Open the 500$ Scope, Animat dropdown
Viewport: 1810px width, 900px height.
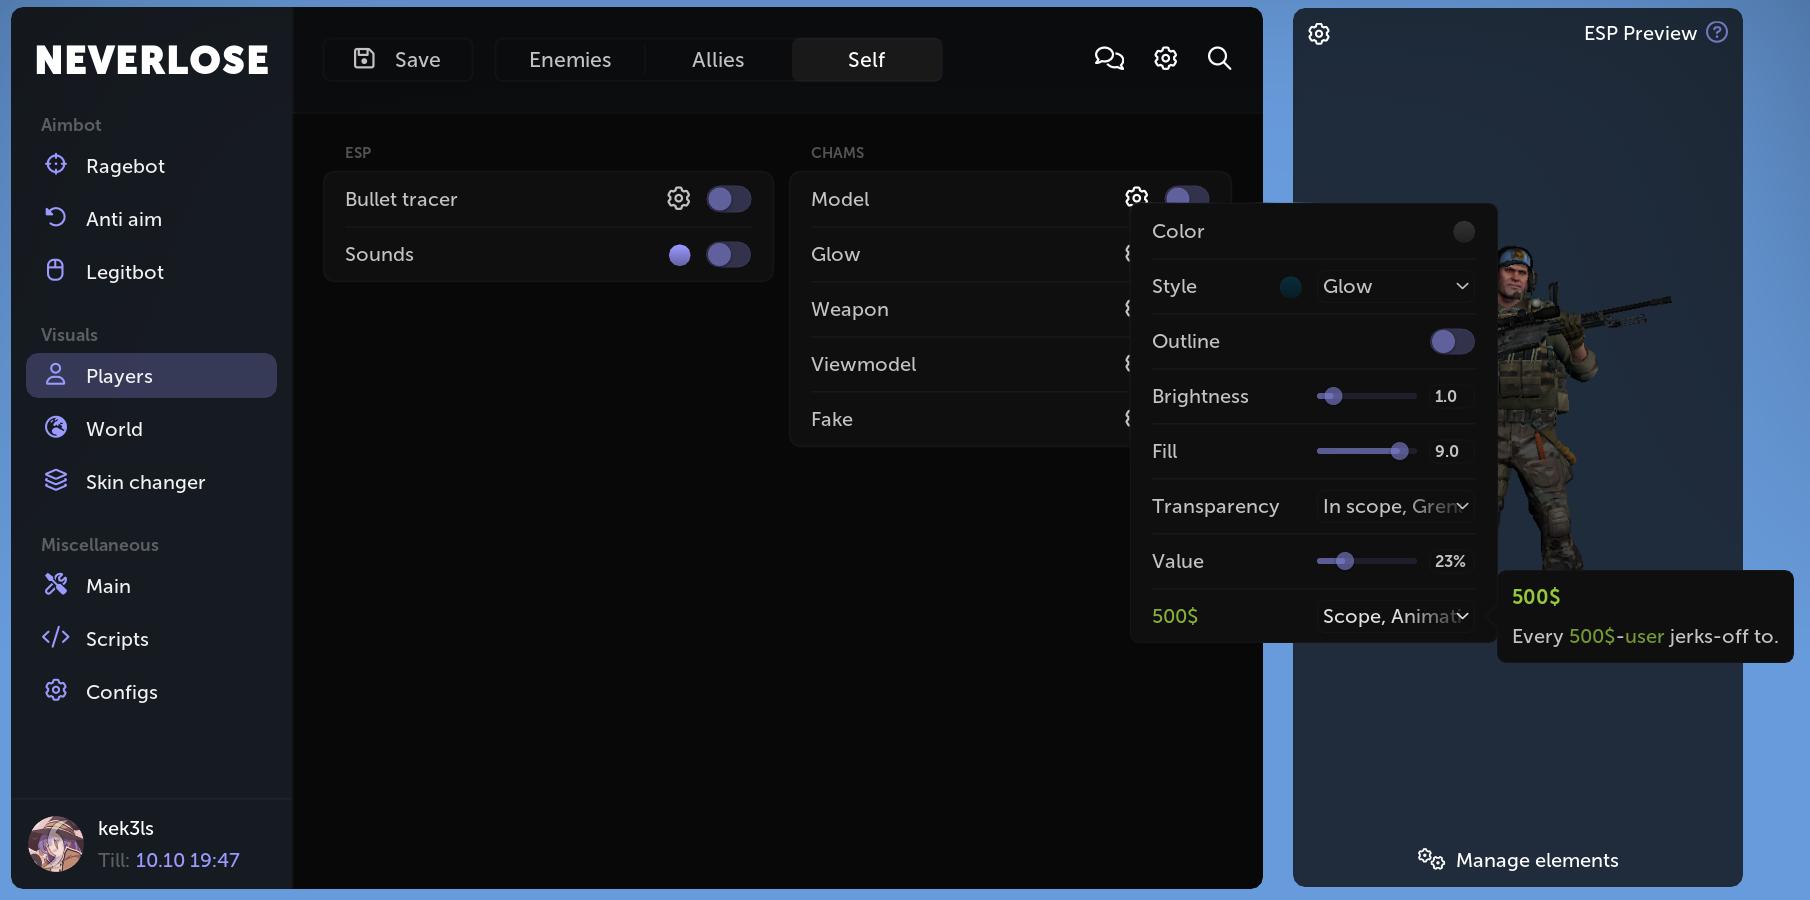click(x=1395, y=617)
